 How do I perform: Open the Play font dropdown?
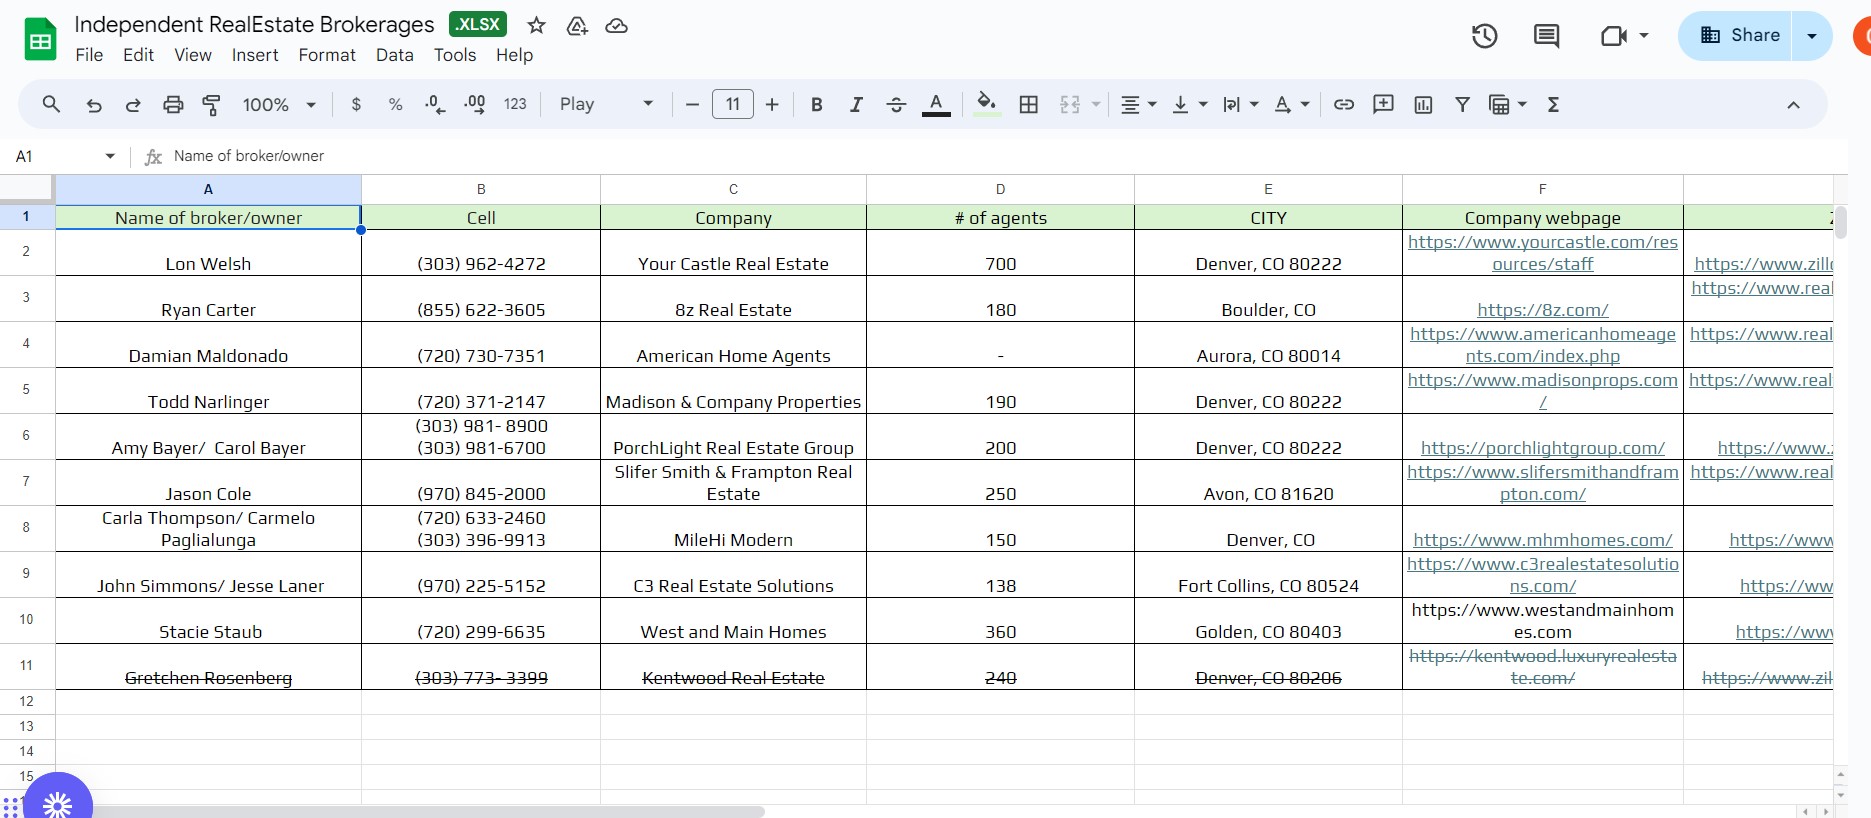click(x=606, y=104)
